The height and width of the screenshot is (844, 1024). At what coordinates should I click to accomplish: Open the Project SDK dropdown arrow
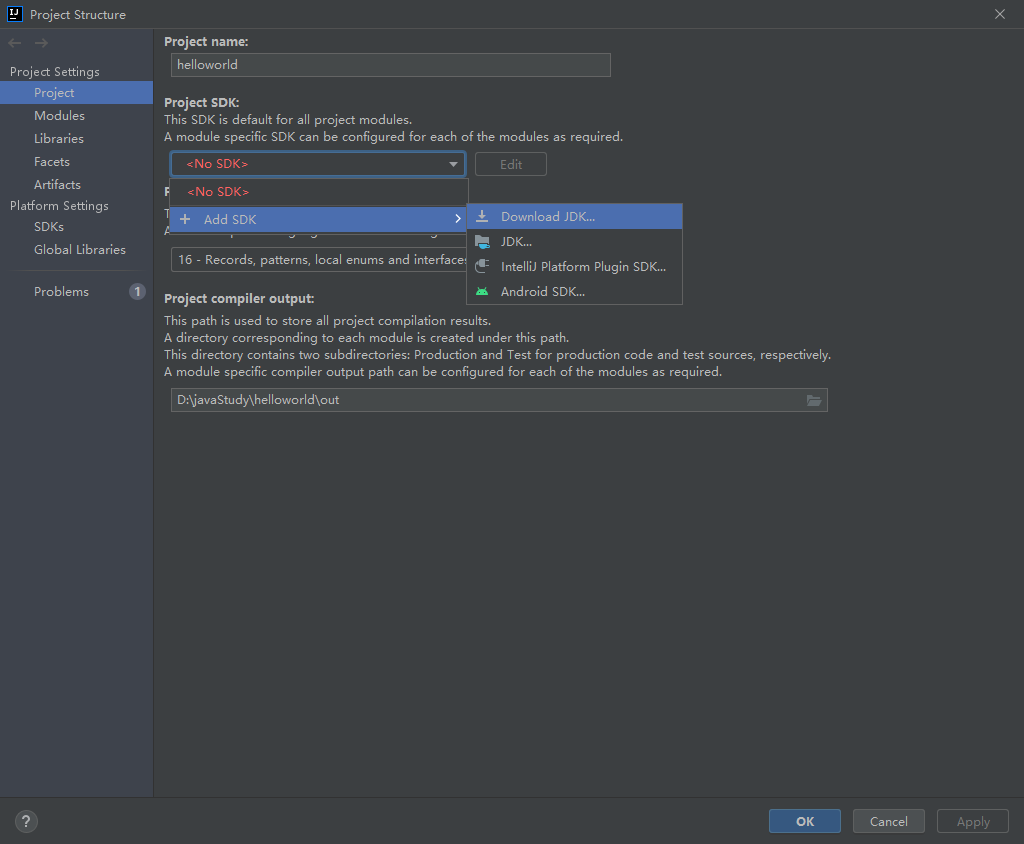tap(453, 164)
